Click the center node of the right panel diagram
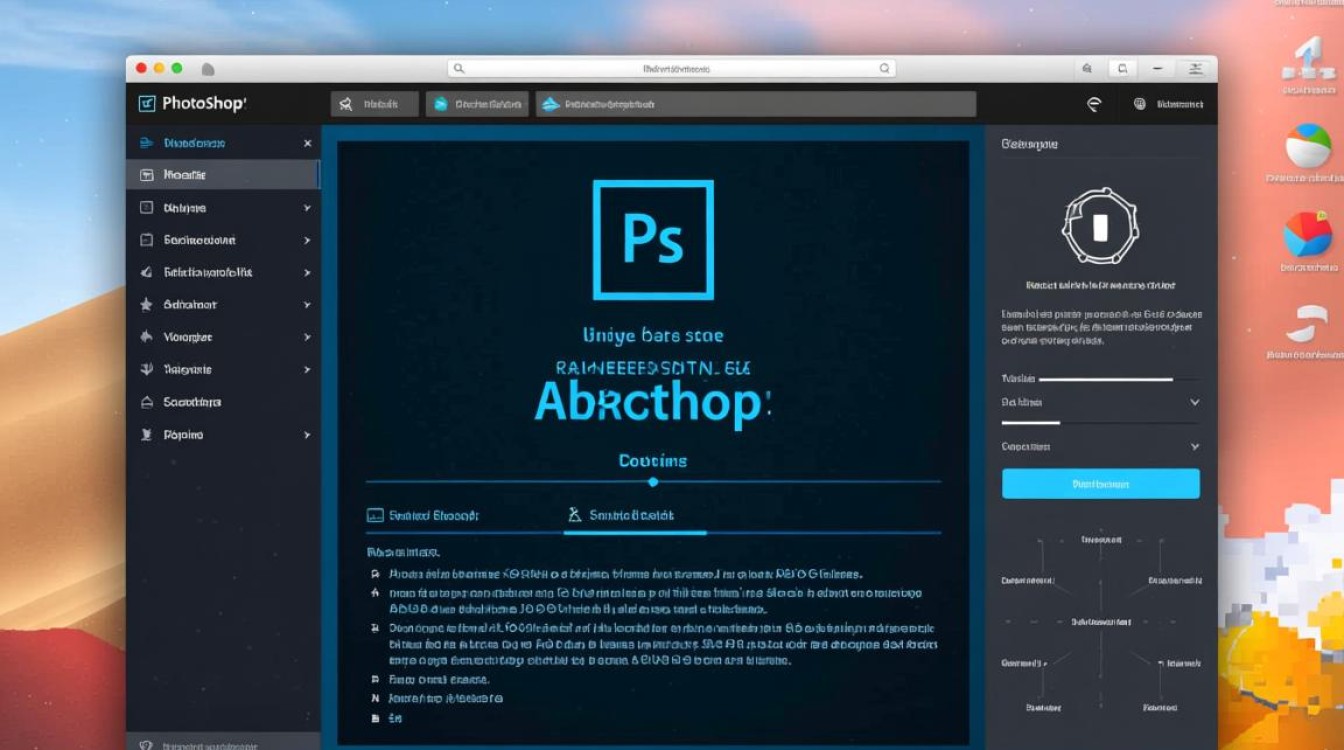1344x750 pixels. (x=1101, y=622)
